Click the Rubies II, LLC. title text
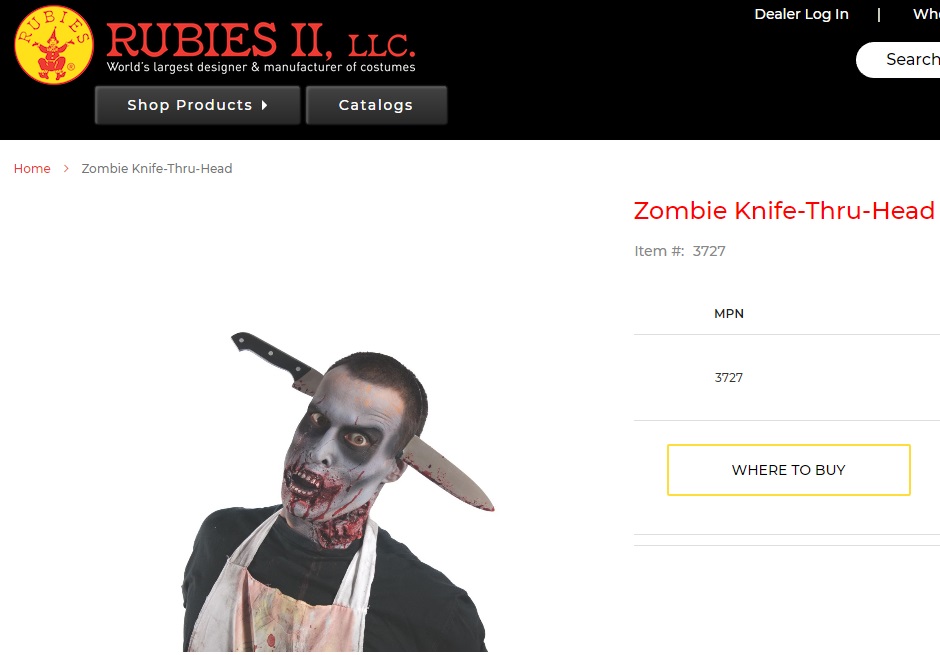This screenshot has width=940, height=655. (x=260, y=40)
